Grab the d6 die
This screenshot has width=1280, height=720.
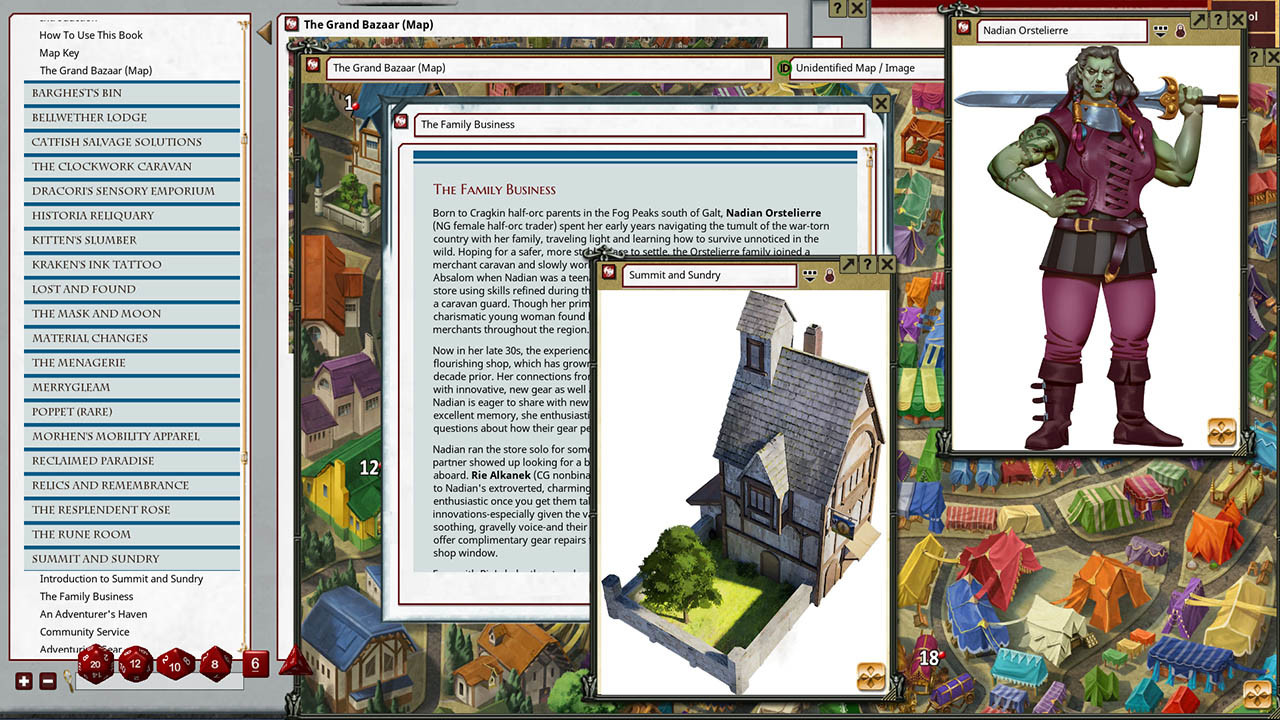pos(255,663)
